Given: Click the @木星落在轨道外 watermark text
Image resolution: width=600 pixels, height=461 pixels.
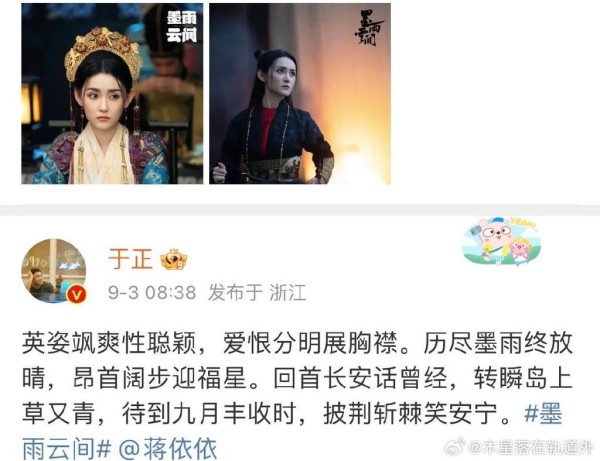Looking at the screenshot, I should pyautogui.click(x=531, y=447).
